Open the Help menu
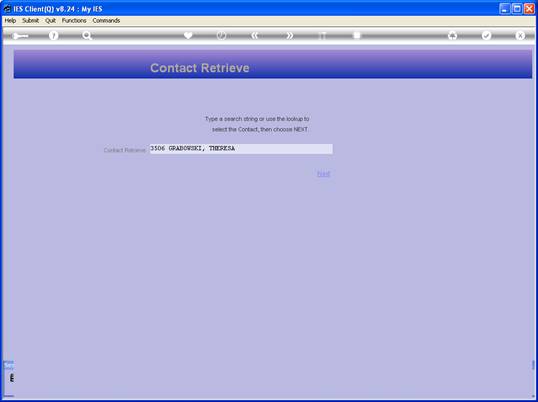The width and height of the screenshot is (538, 402). [x=10, y=21]
